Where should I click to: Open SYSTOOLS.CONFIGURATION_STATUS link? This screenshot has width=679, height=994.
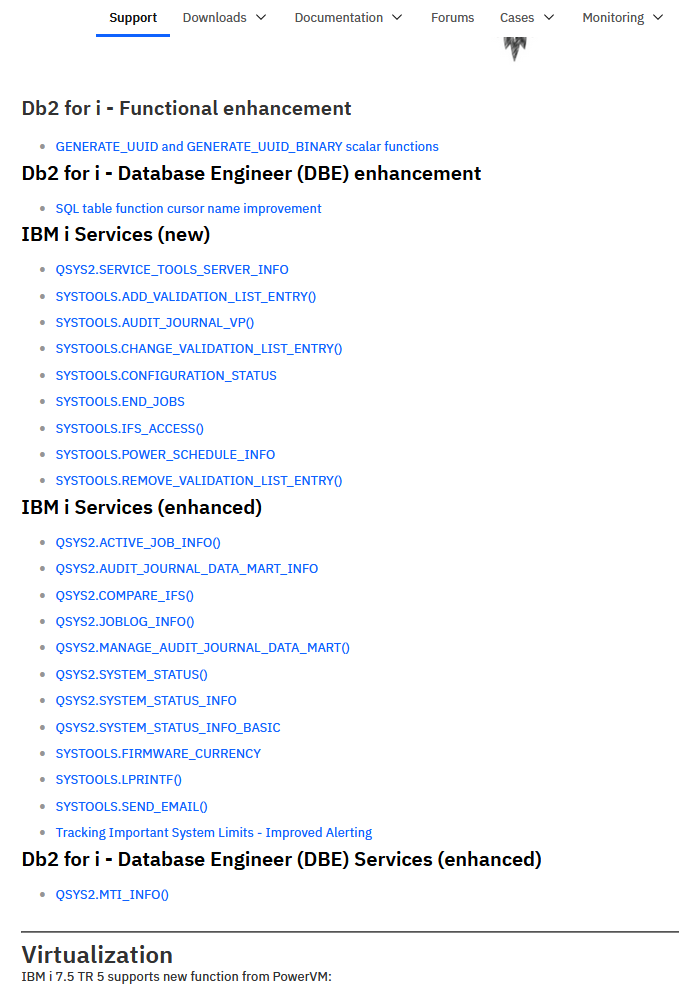tap(166, 375)
